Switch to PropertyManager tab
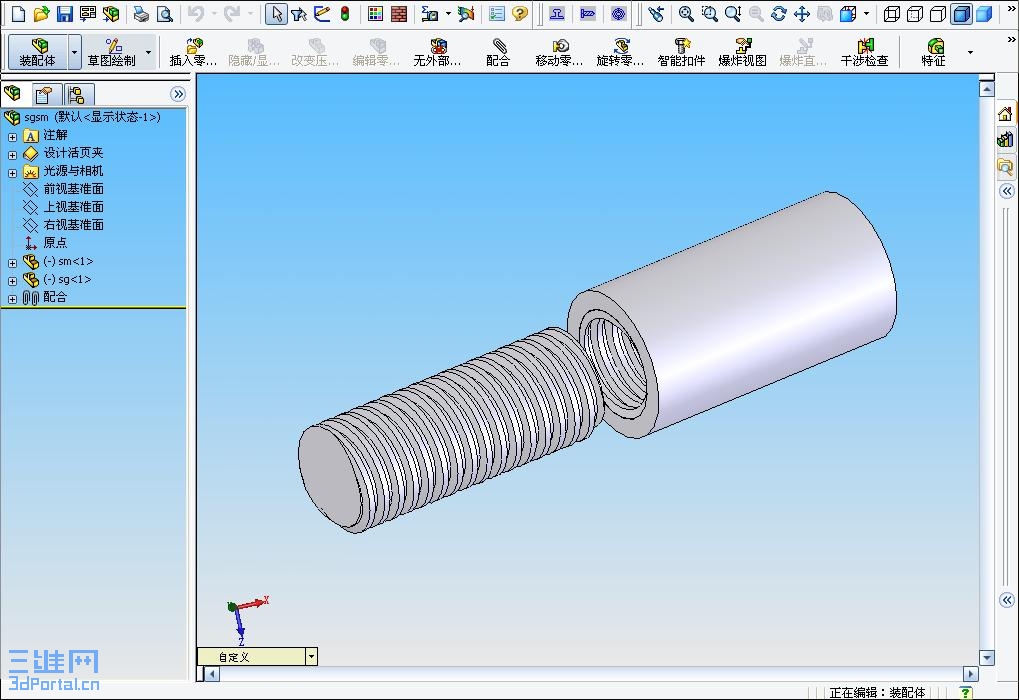Screen dimensions: 1019x700 [x=44, y=95]
